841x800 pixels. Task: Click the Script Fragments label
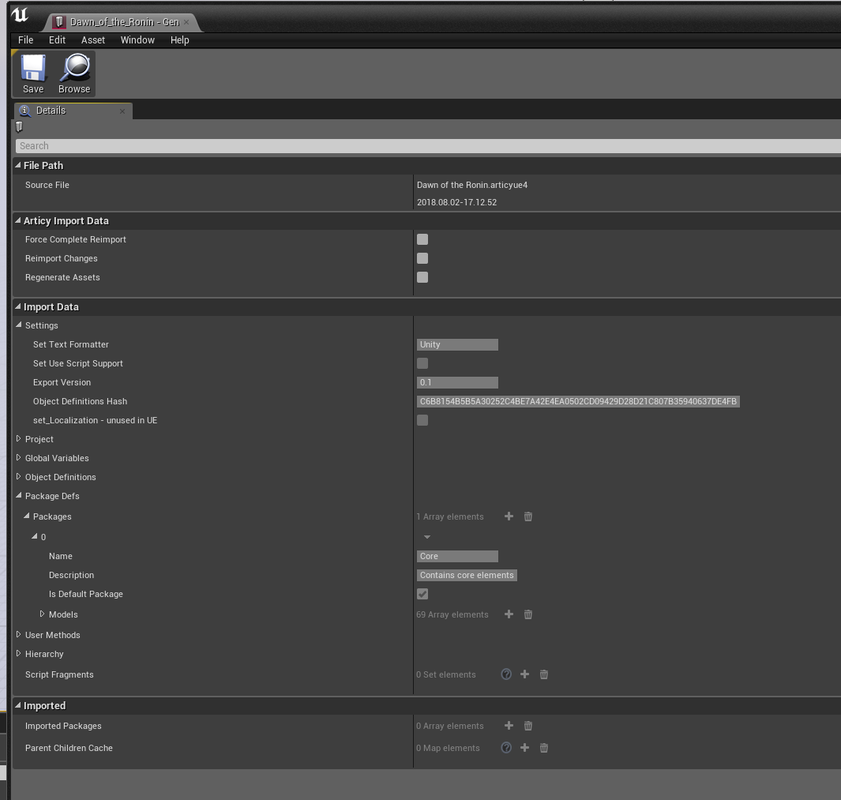59,675
